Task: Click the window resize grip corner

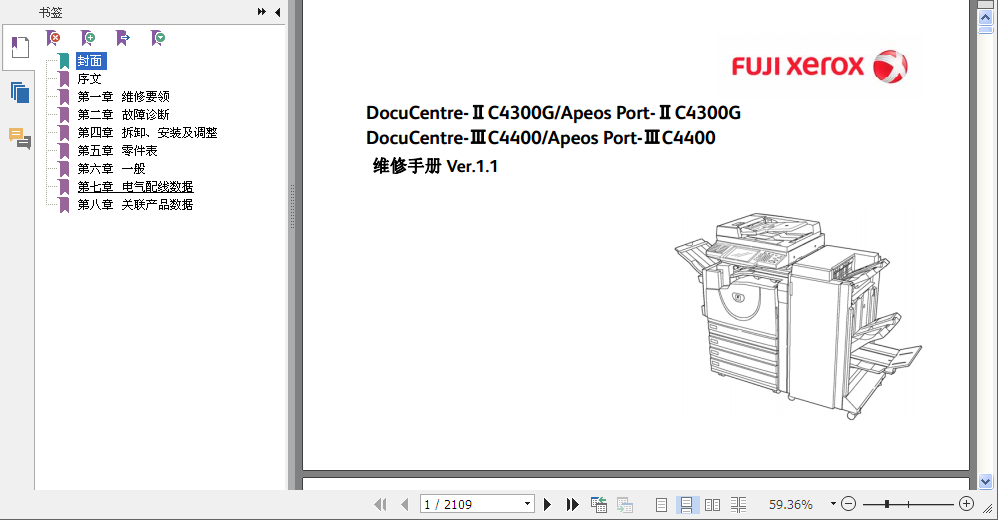Action: 988,510
